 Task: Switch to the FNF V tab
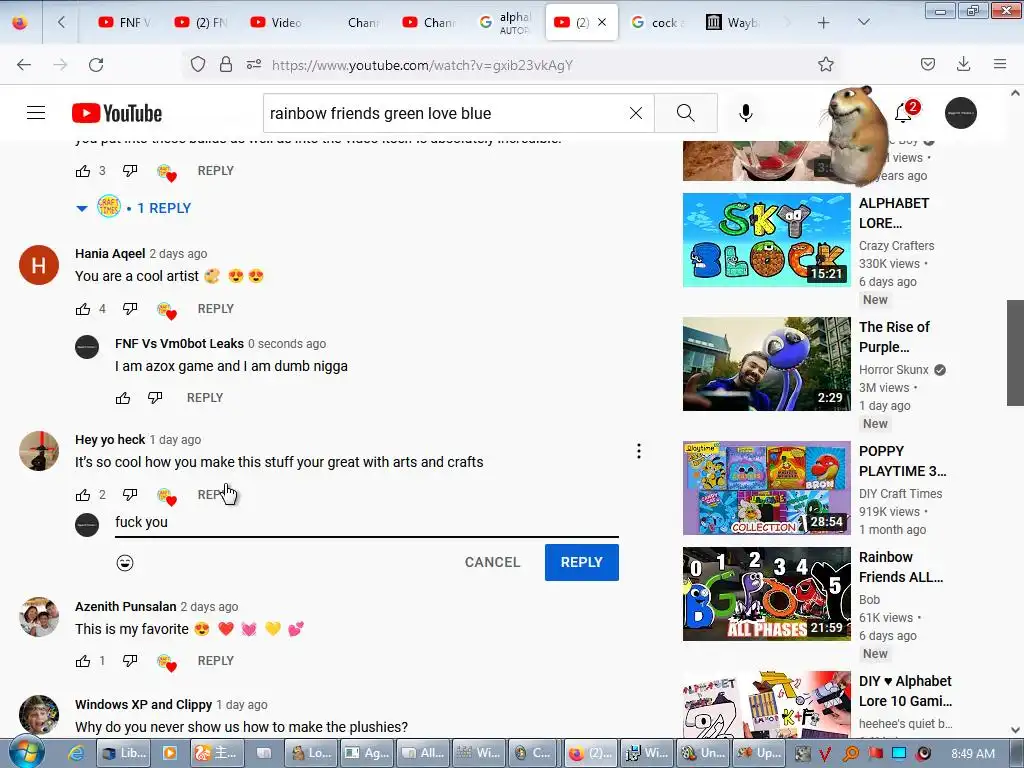pos(124,22)
